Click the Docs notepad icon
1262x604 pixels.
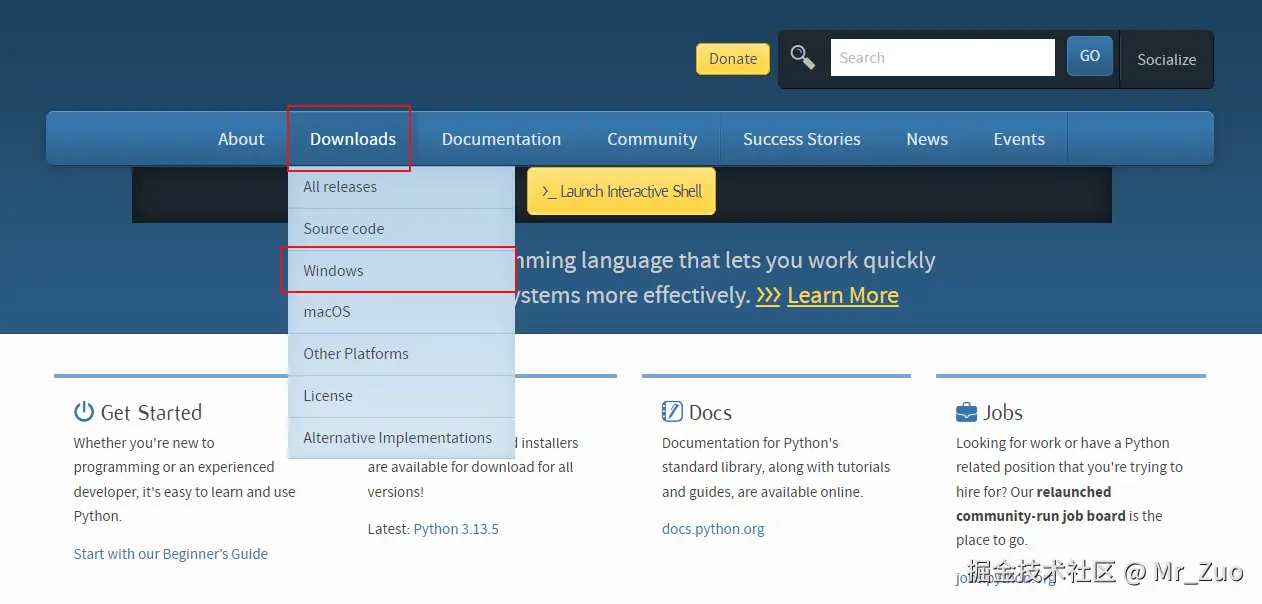tap(672, 412)
